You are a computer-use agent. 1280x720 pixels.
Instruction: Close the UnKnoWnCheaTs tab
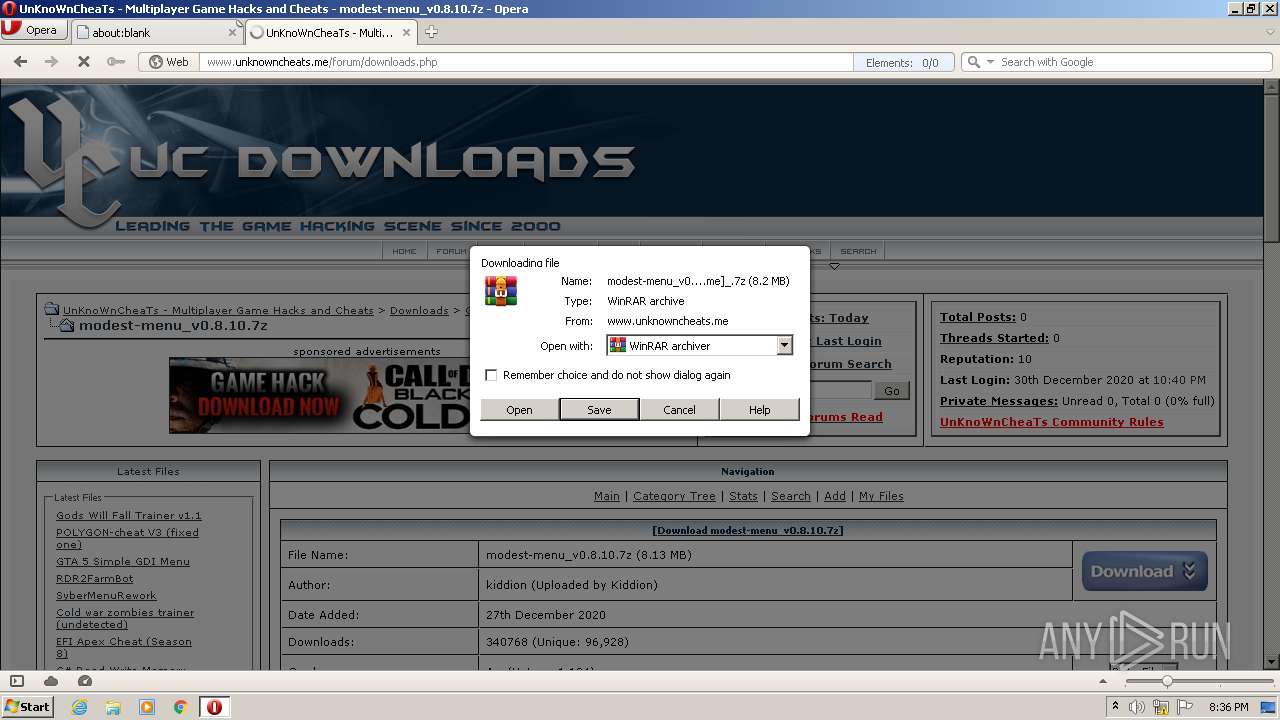coord(405,32)
